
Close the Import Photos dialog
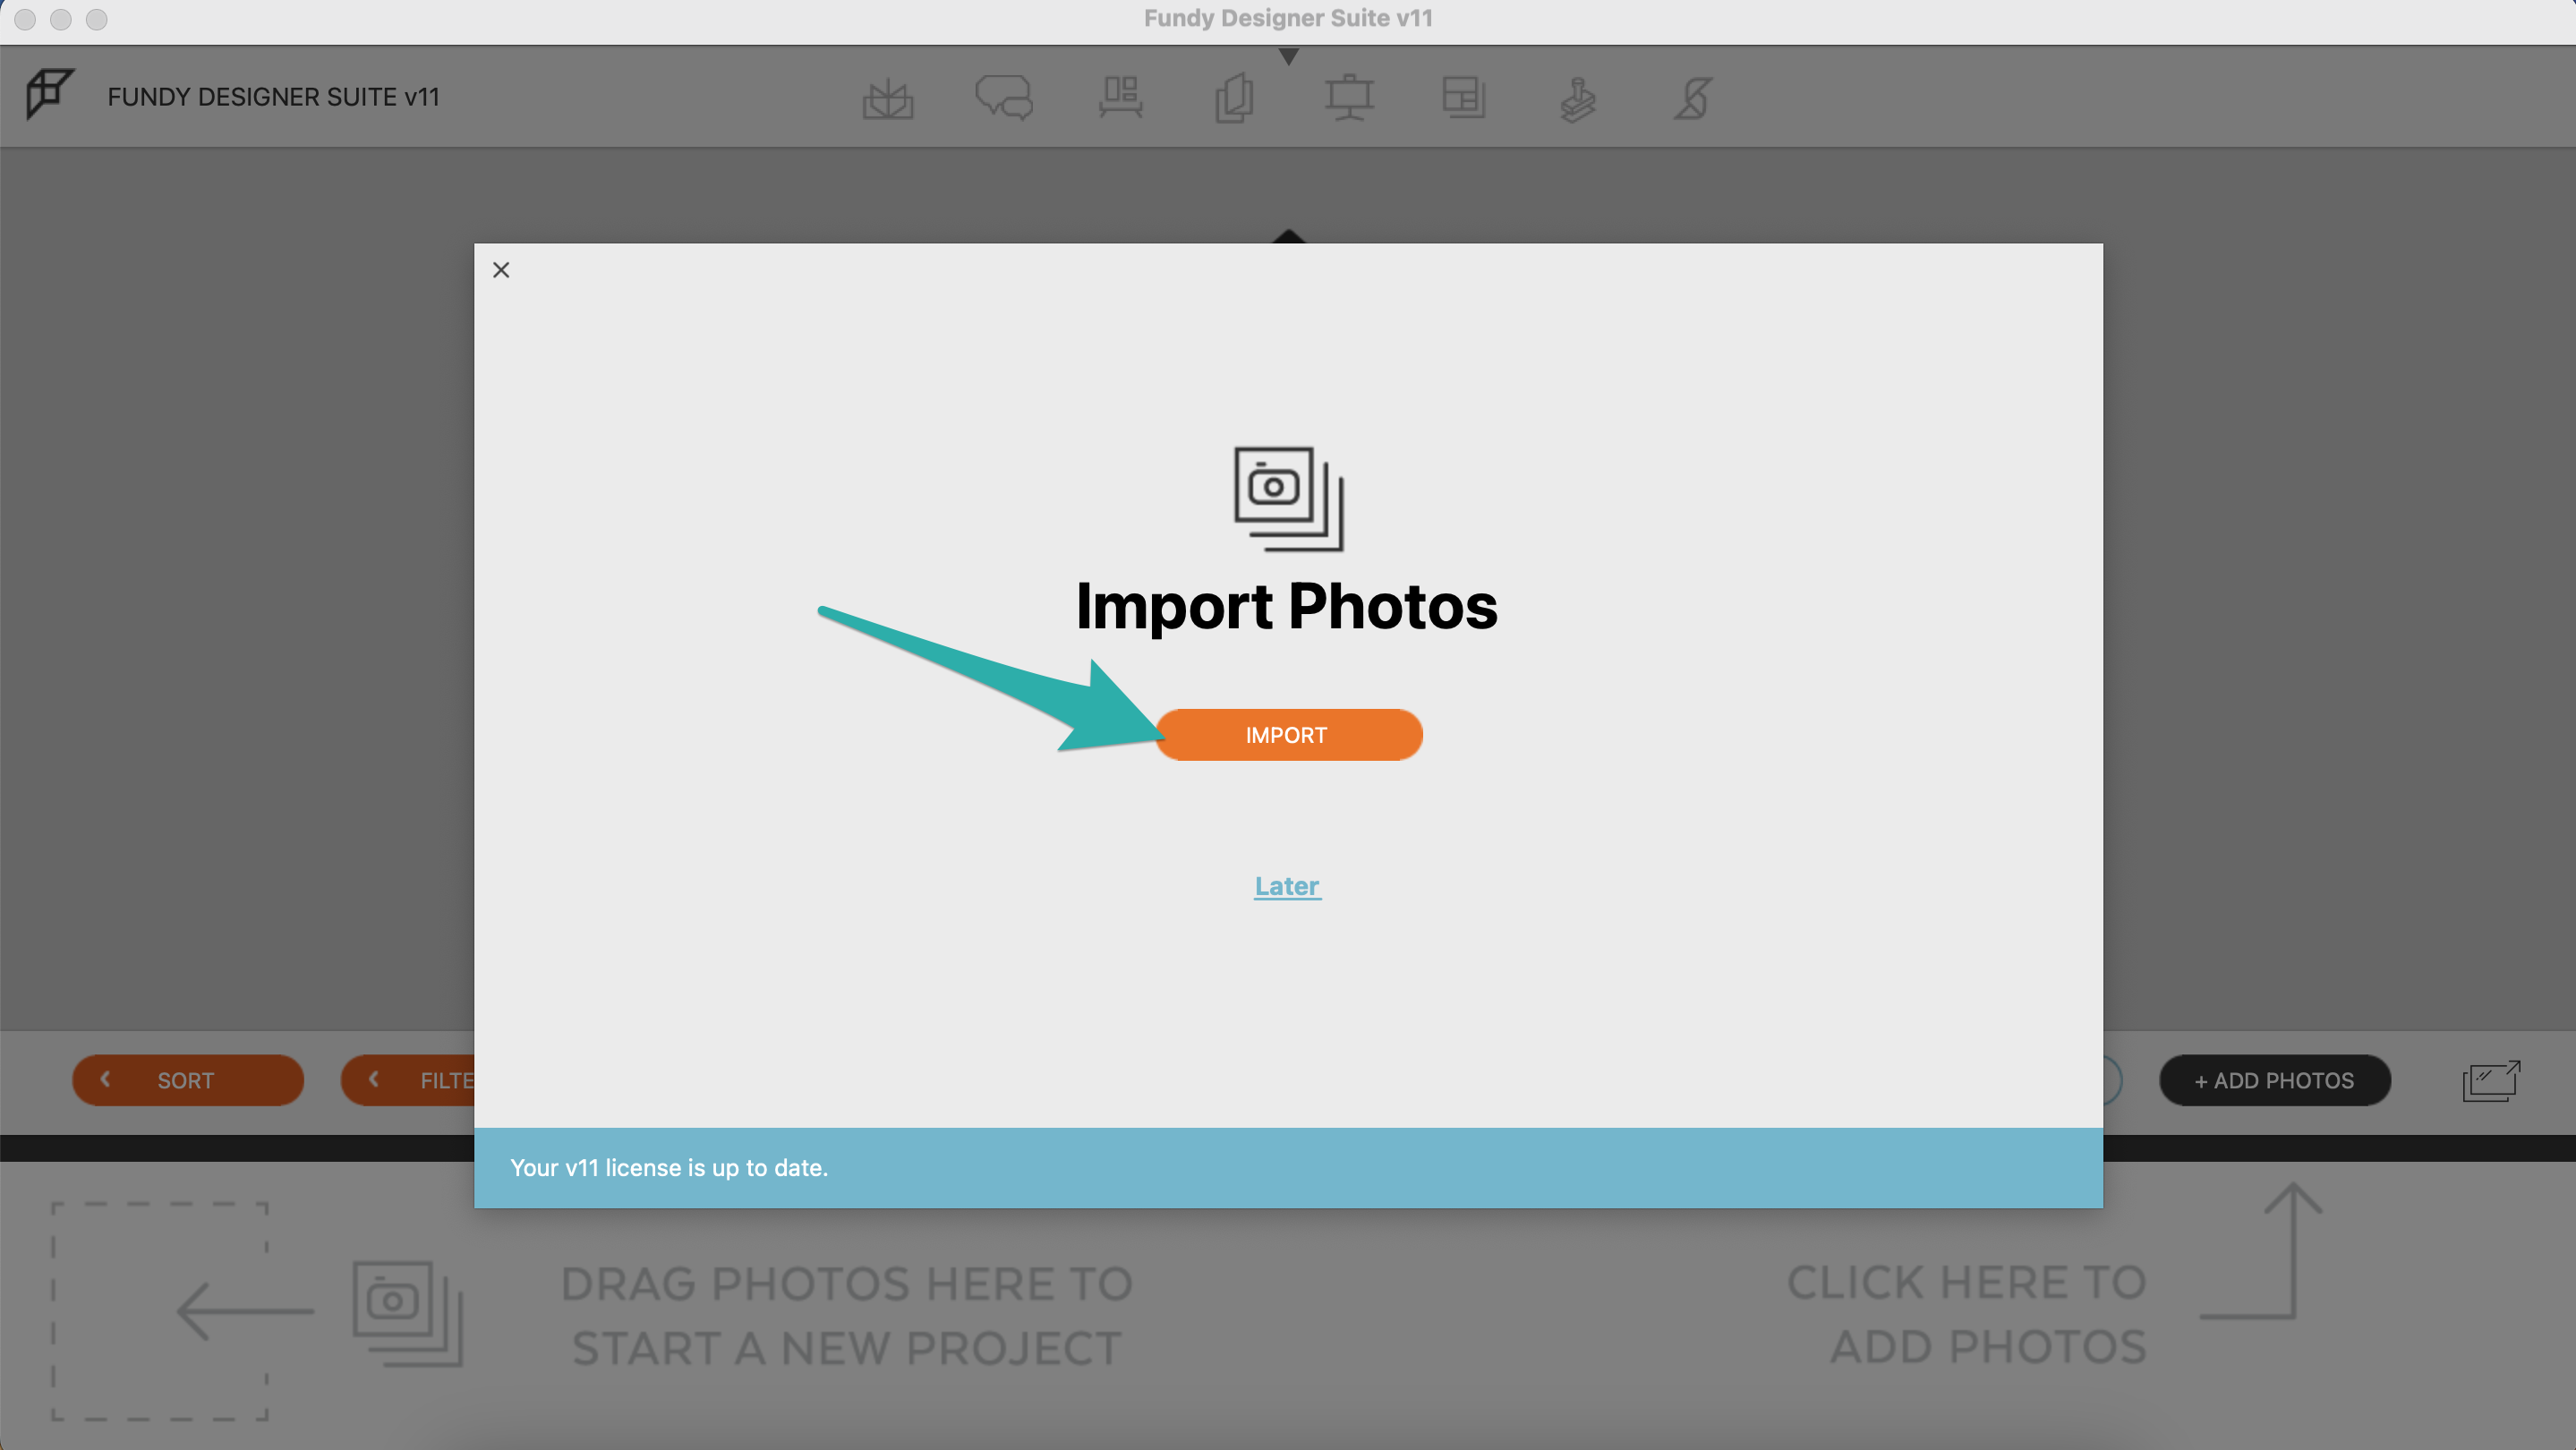[x=501, y=270]
